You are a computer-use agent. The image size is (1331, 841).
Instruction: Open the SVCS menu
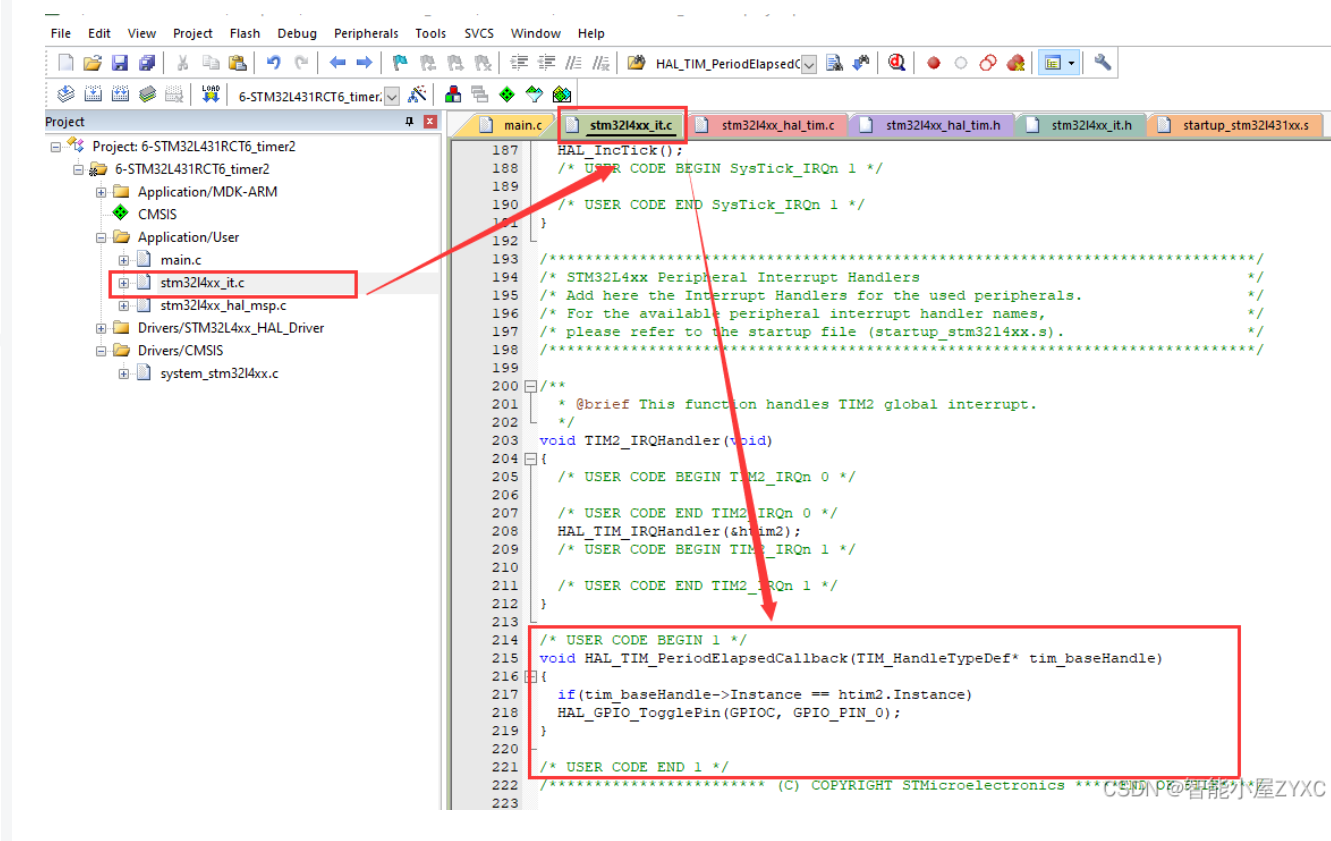[x=479, y=33]
